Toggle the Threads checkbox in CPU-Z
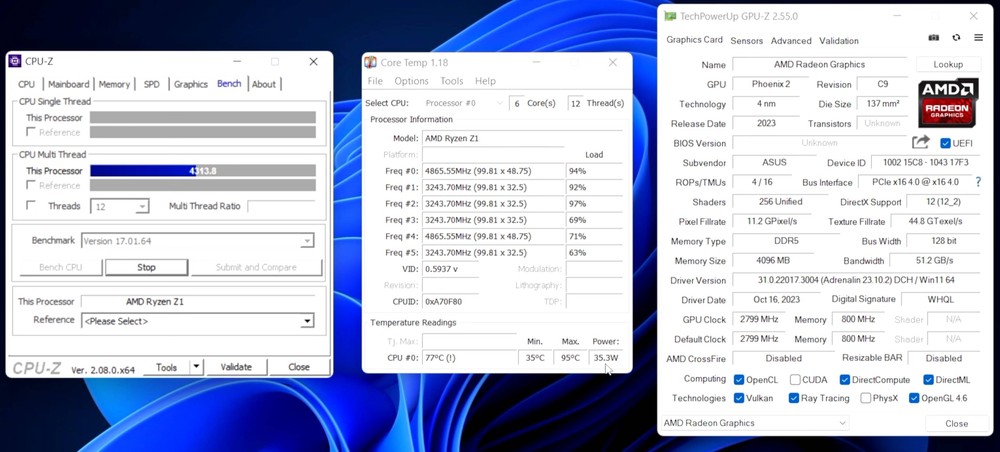The image size is (1000, 452). [x=31, y=205]
